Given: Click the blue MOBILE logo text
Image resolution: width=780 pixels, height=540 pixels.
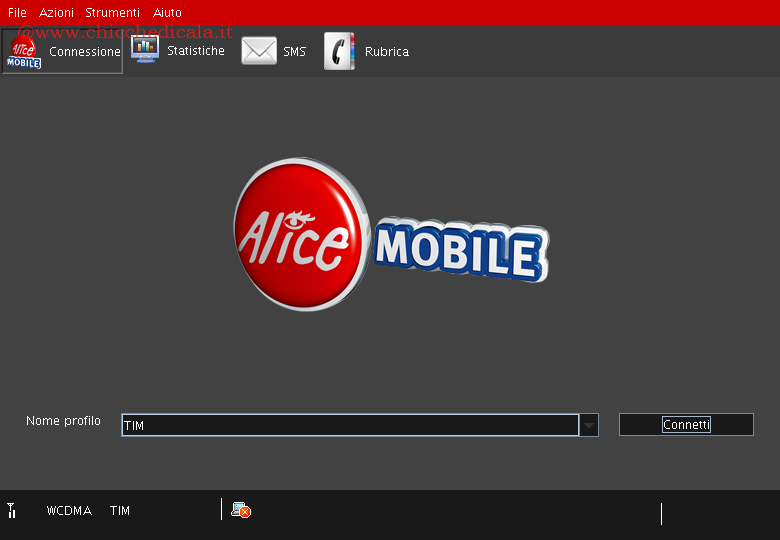Looking at the screenshot, I should (x=459, y=249).
